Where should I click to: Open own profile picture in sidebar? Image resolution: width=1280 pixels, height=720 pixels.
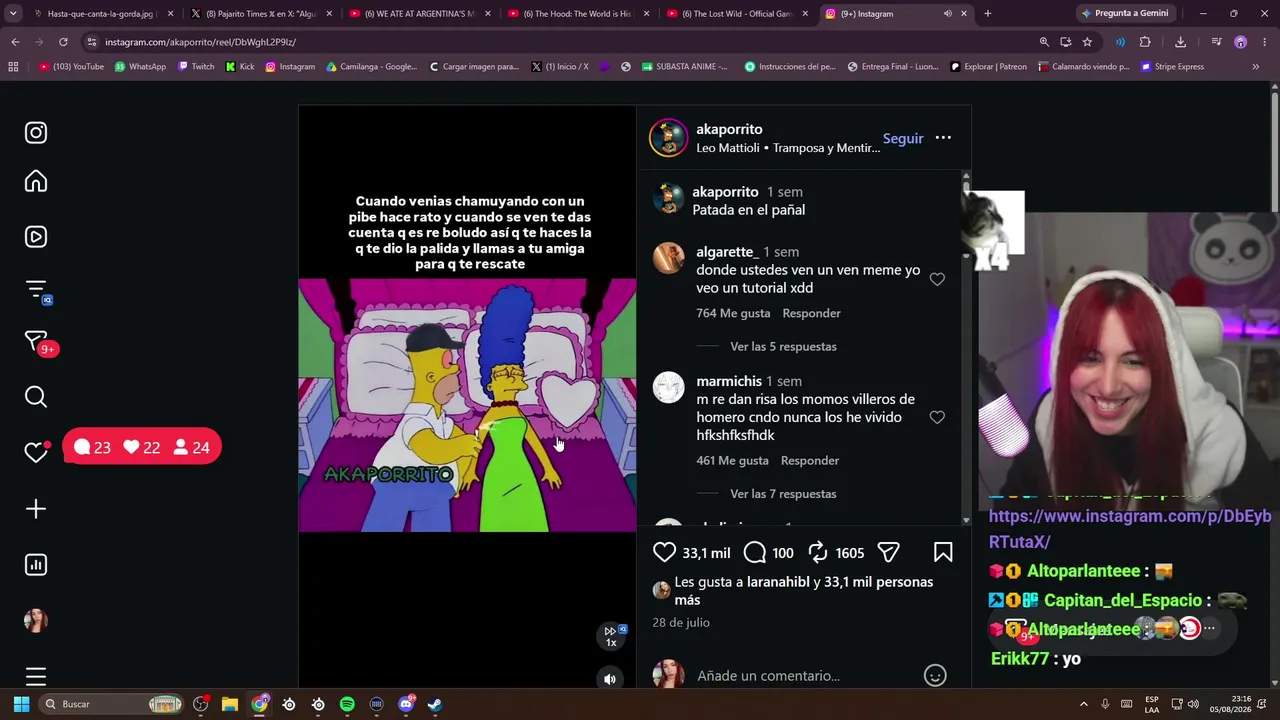(x=36, y=621)
